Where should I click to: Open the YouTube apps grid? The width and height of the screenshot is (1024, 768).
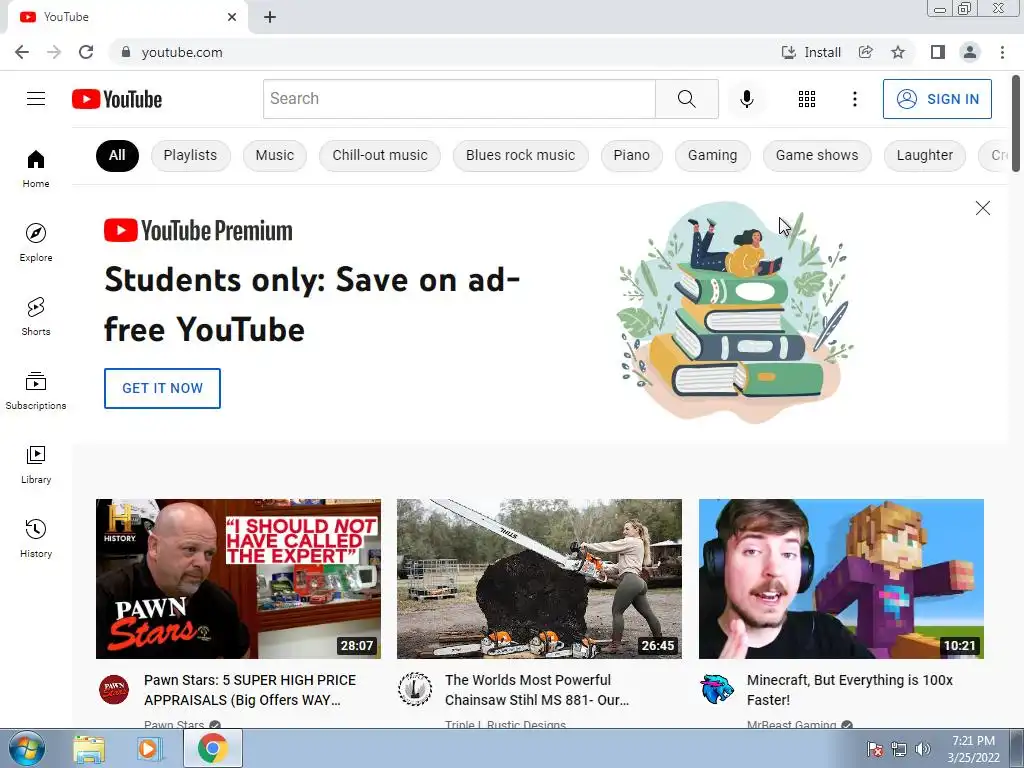tap(807, 99)
